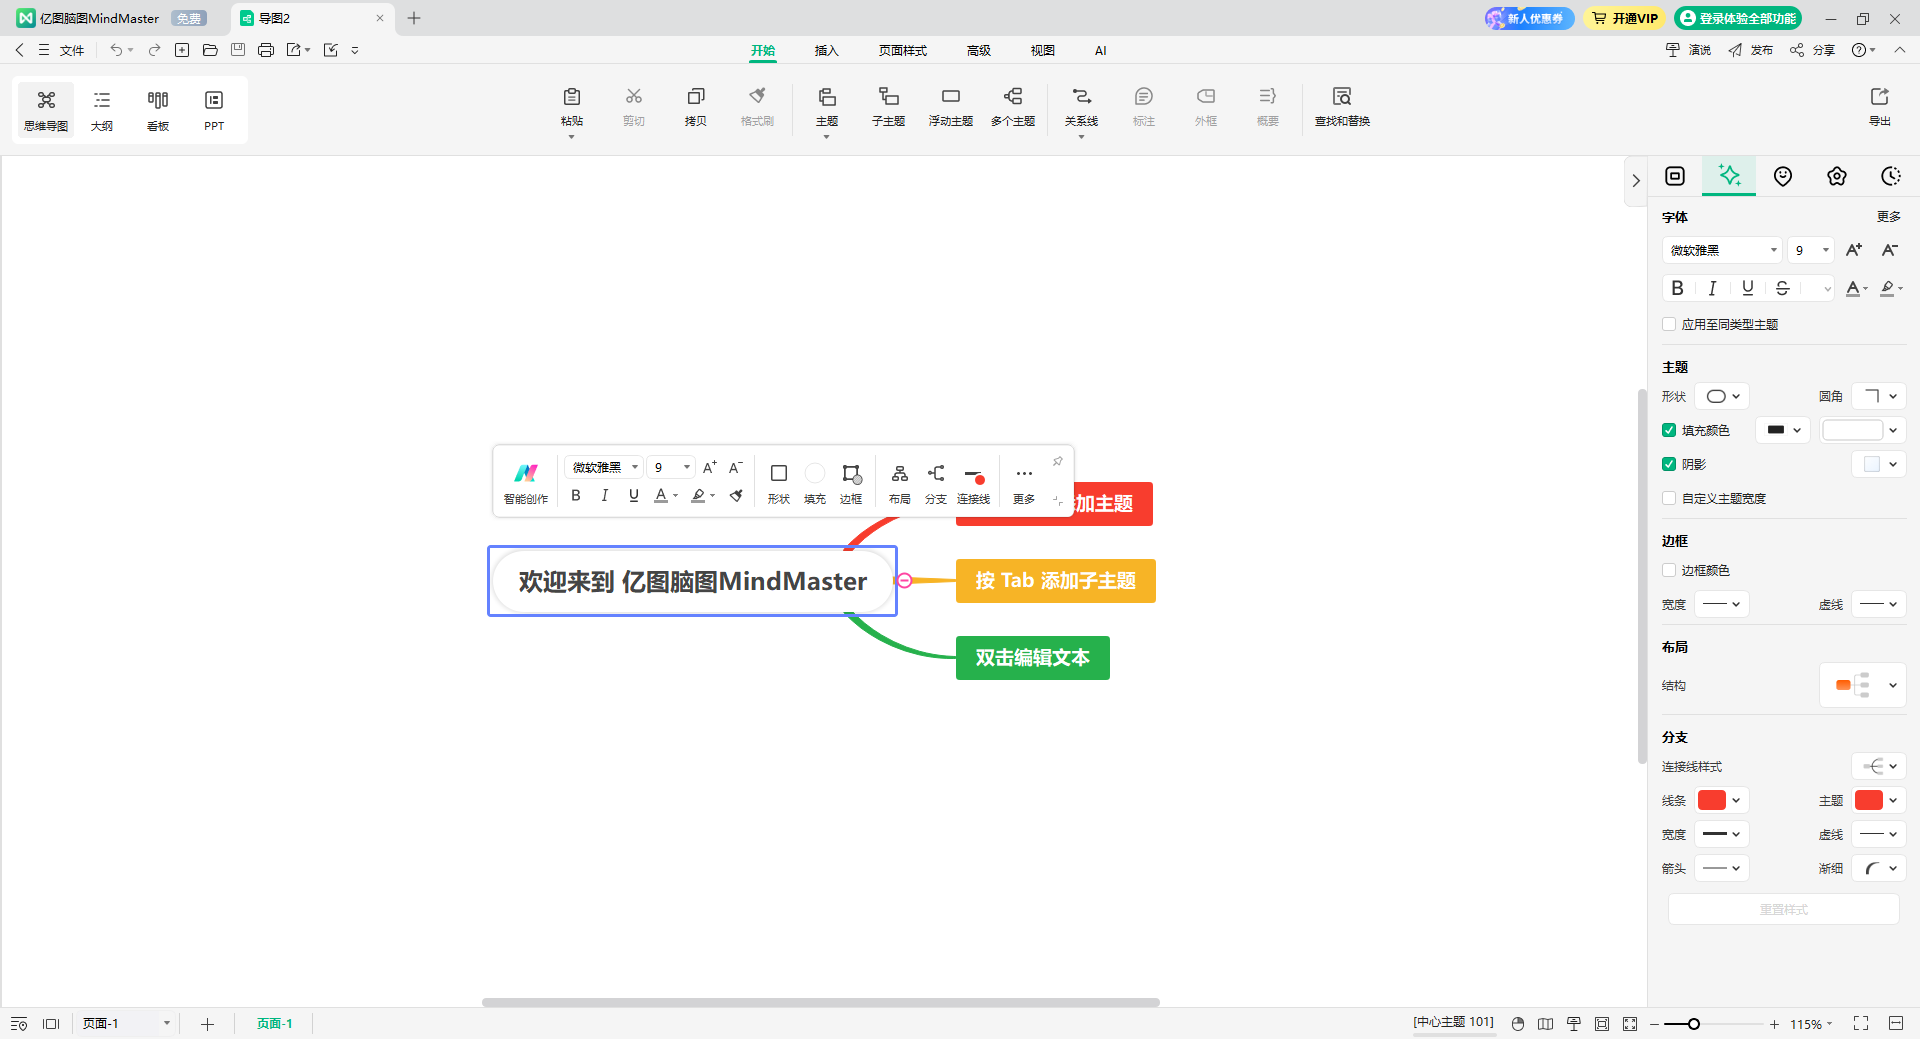Open the 高级 (Advanced) ribbon tab
The width and height of the screenshot is (1920, 1039).
tap(979, 50)
